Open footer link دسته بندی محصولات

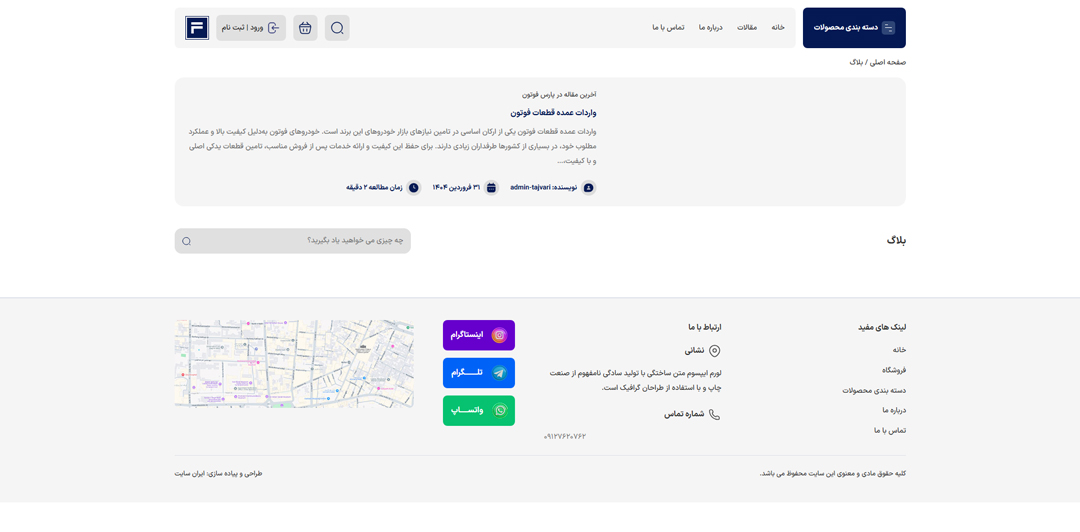(874, 390)
